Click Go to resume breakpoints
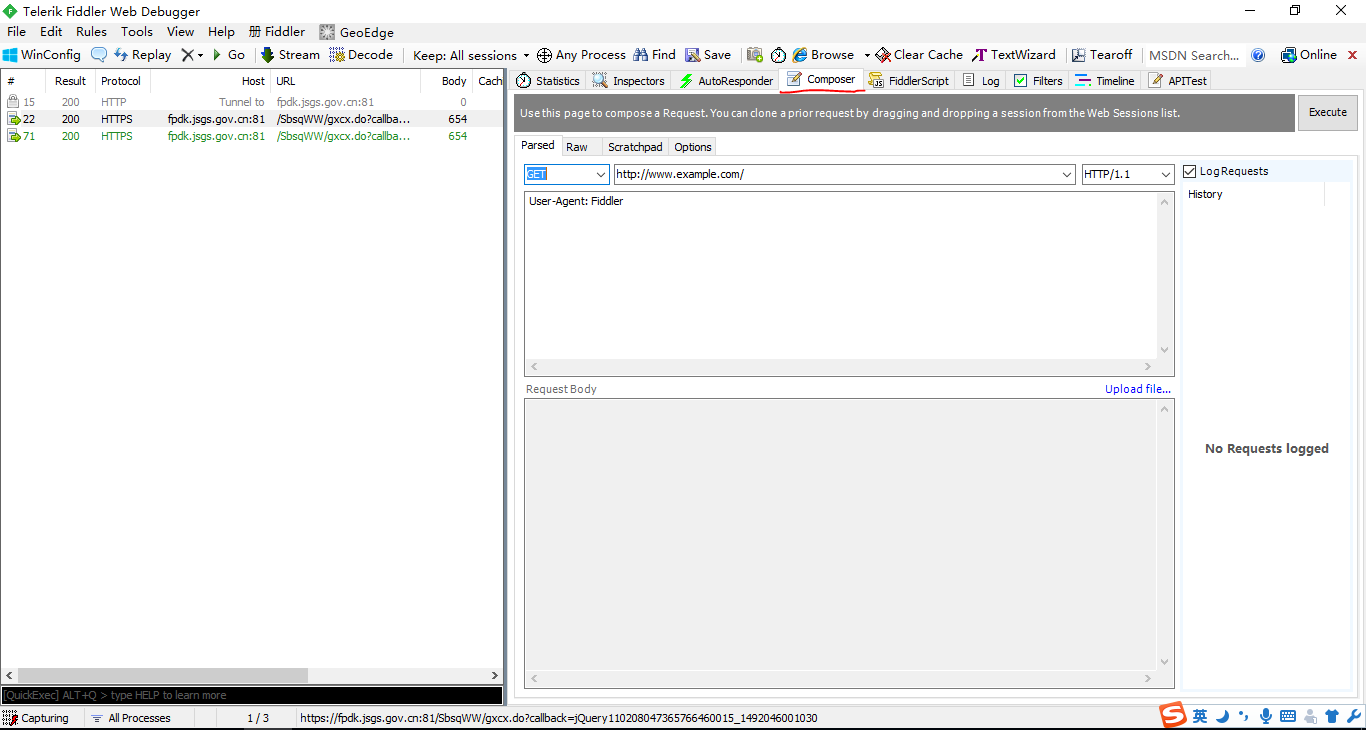 (228, 55)
